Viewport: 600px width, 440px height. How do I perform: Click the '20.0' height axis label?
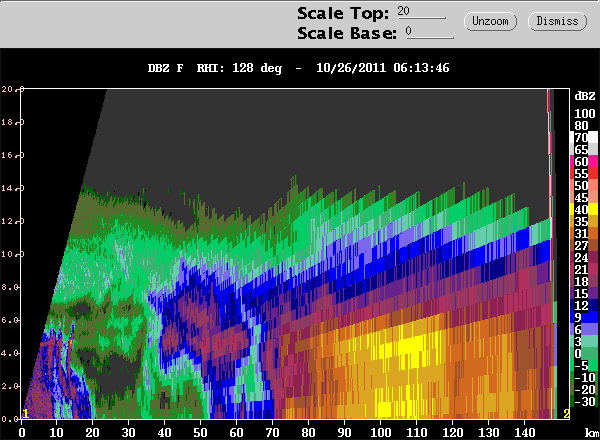13,89
